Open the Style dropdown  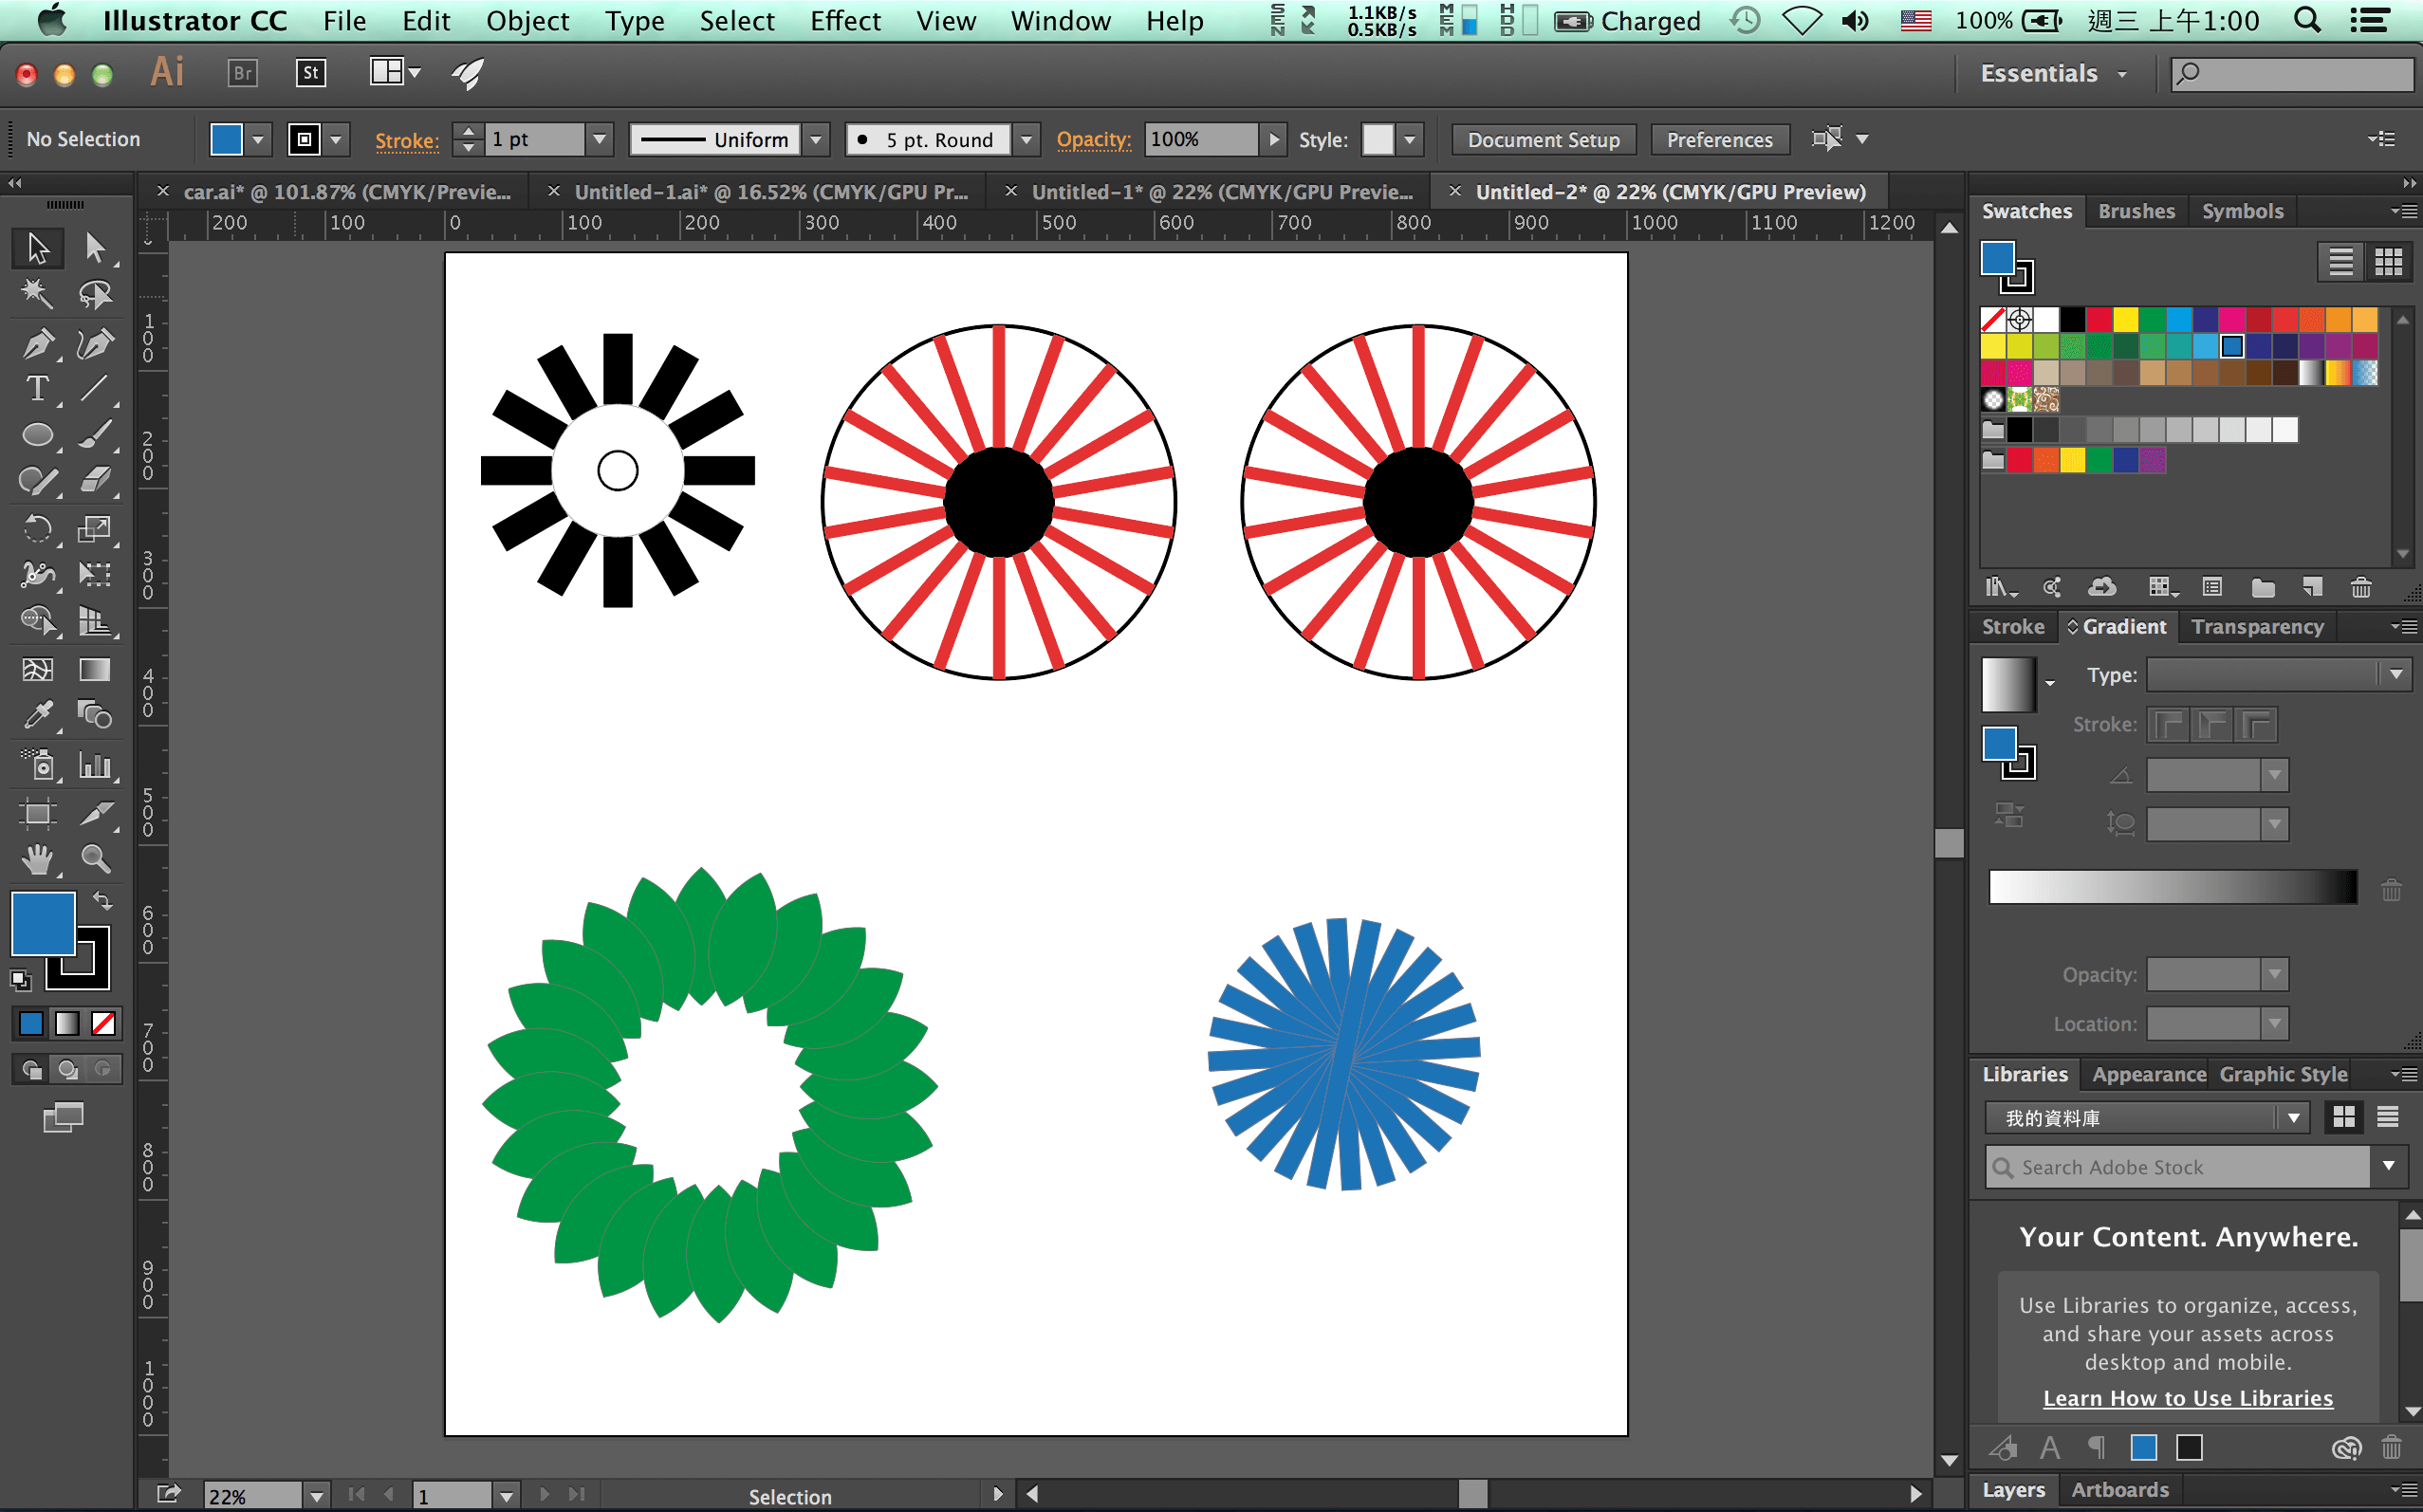coord(1410,139)
